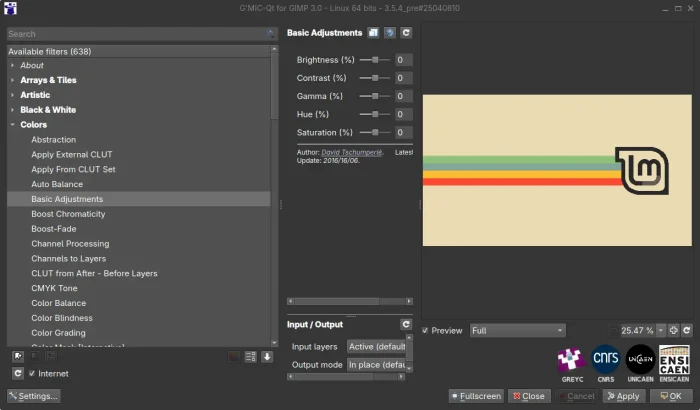Viewport: 700px width, 410px height.
Task: Click the filter selection mode list icon
Action: (250, 356)
